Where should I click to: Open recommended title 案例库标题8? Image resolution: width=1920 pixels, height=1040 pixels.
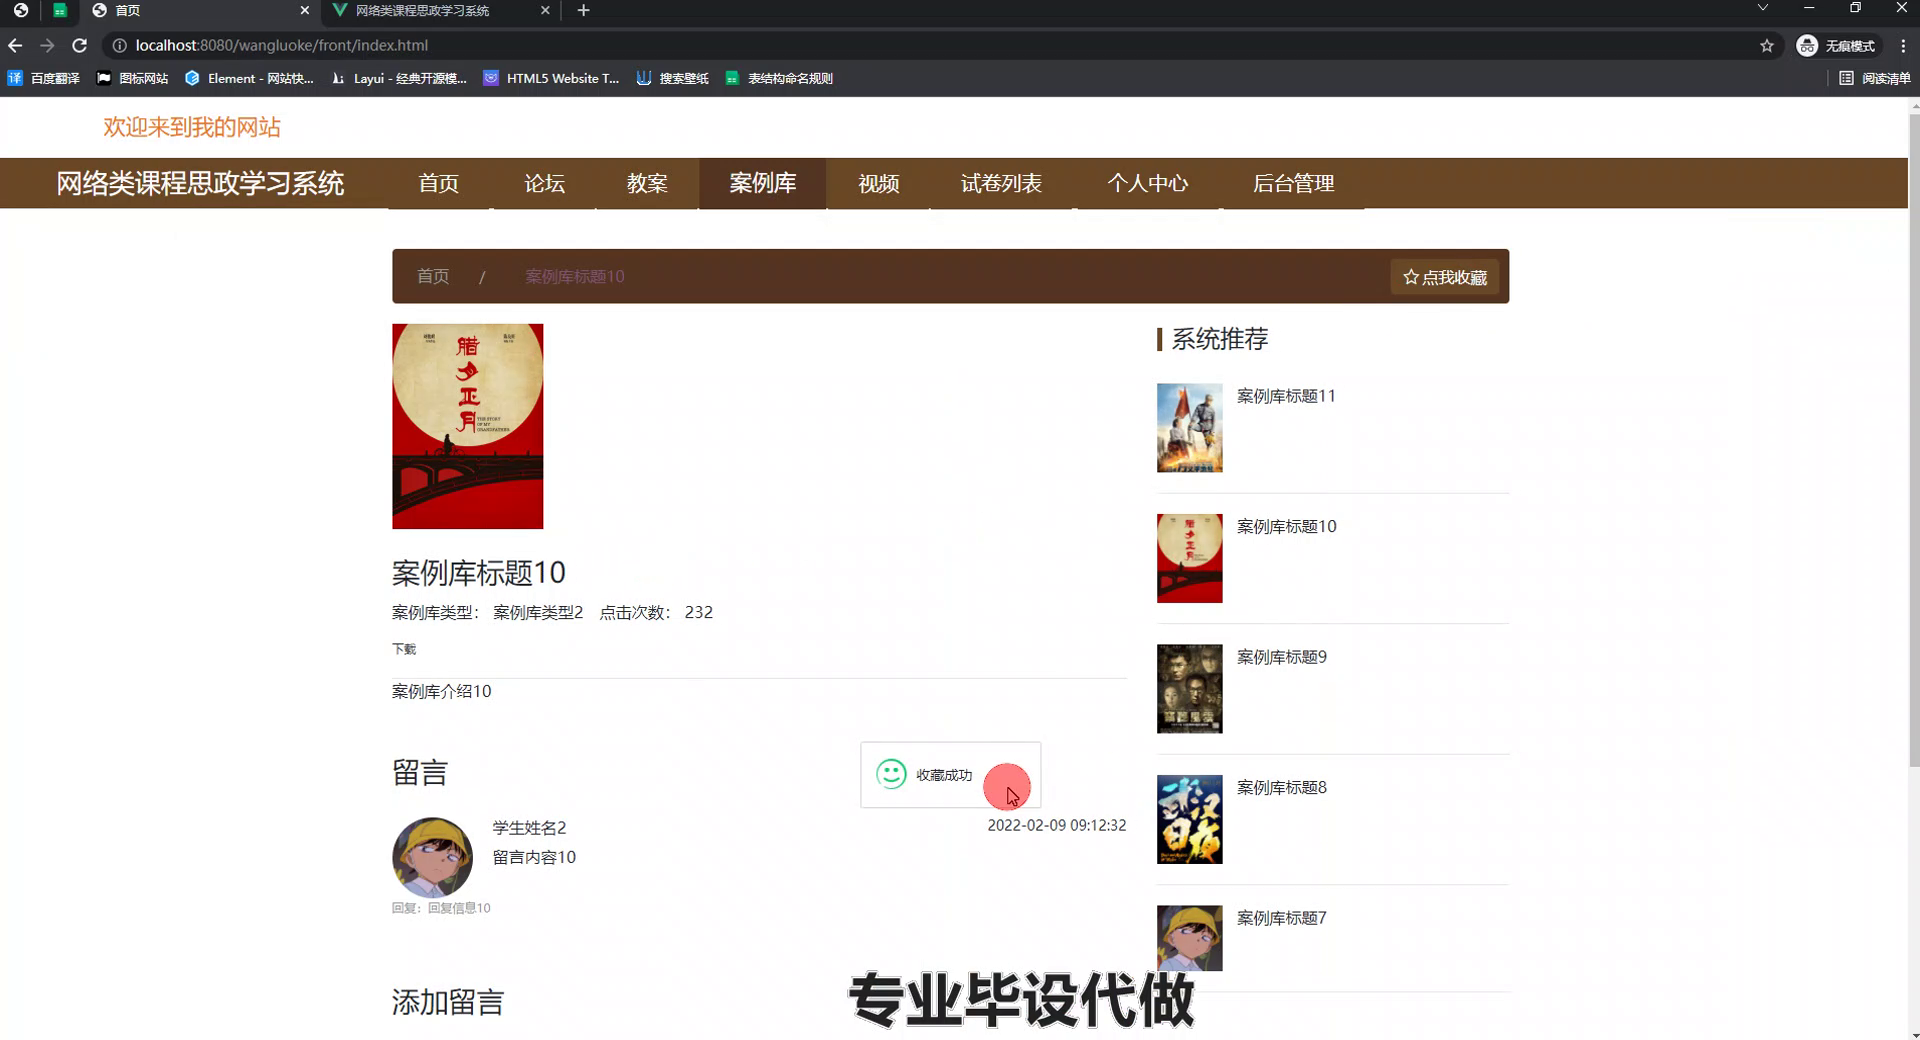pos(1282,787)
